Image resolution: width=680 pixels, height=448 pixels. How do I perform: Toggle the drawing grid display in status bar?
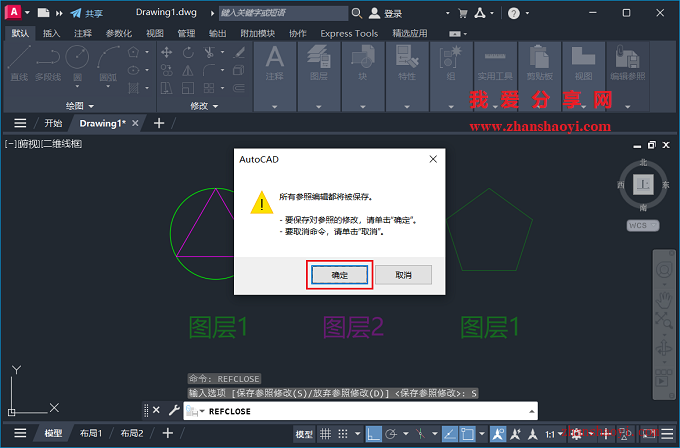pyautogui.click(x=325, y=434)
